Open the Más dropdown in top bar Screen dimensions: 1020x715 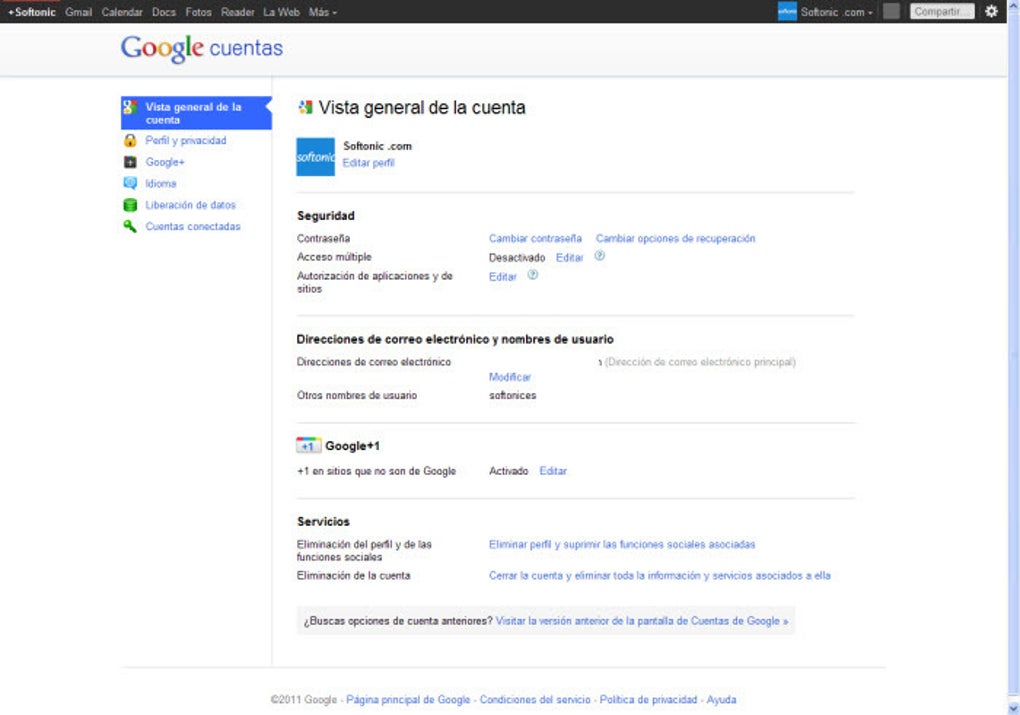pyautogui.click(x=323, y=12)
